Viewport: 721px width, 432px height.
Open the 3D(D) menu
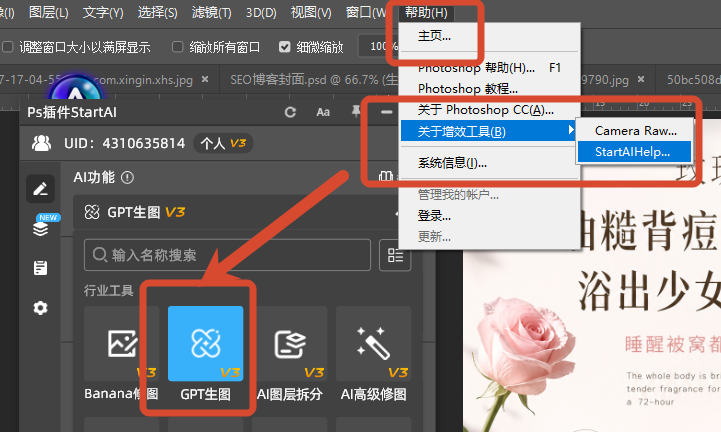click(x=261, y=12)
